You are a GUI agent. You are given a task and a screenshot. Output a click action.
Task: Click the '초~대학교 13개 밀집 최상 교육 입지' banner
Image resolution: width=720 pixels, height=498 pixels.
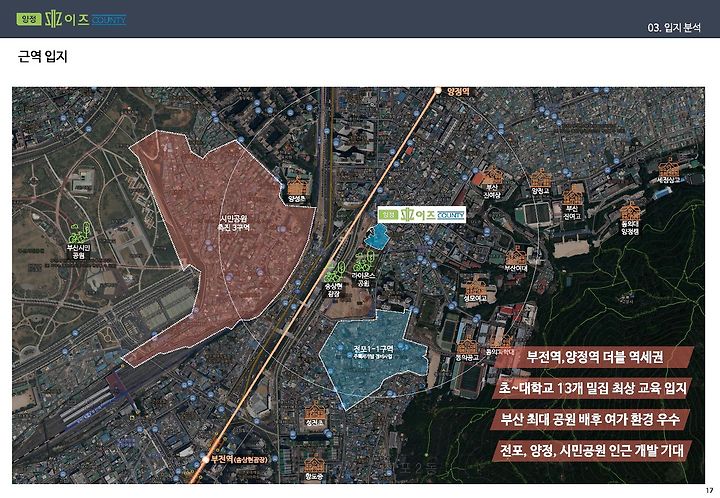tap(592, 388)
